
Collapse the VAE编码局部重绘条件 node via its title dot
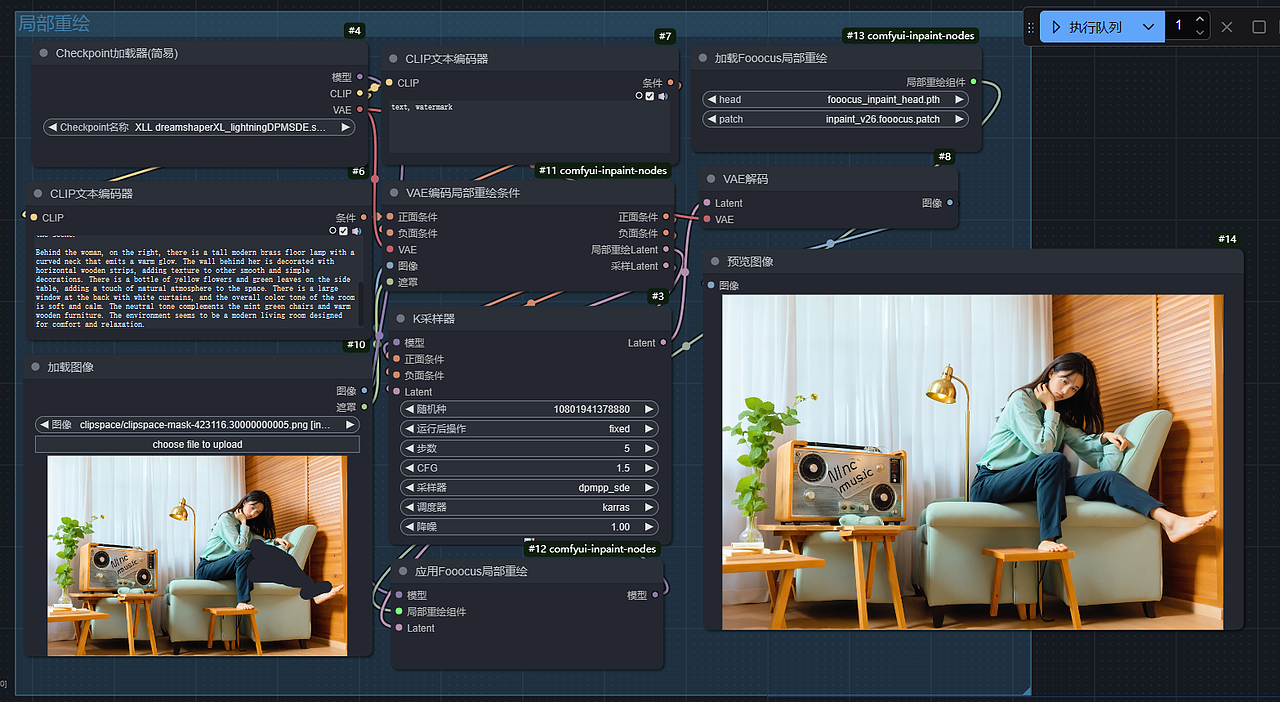[x=394, y=193]
